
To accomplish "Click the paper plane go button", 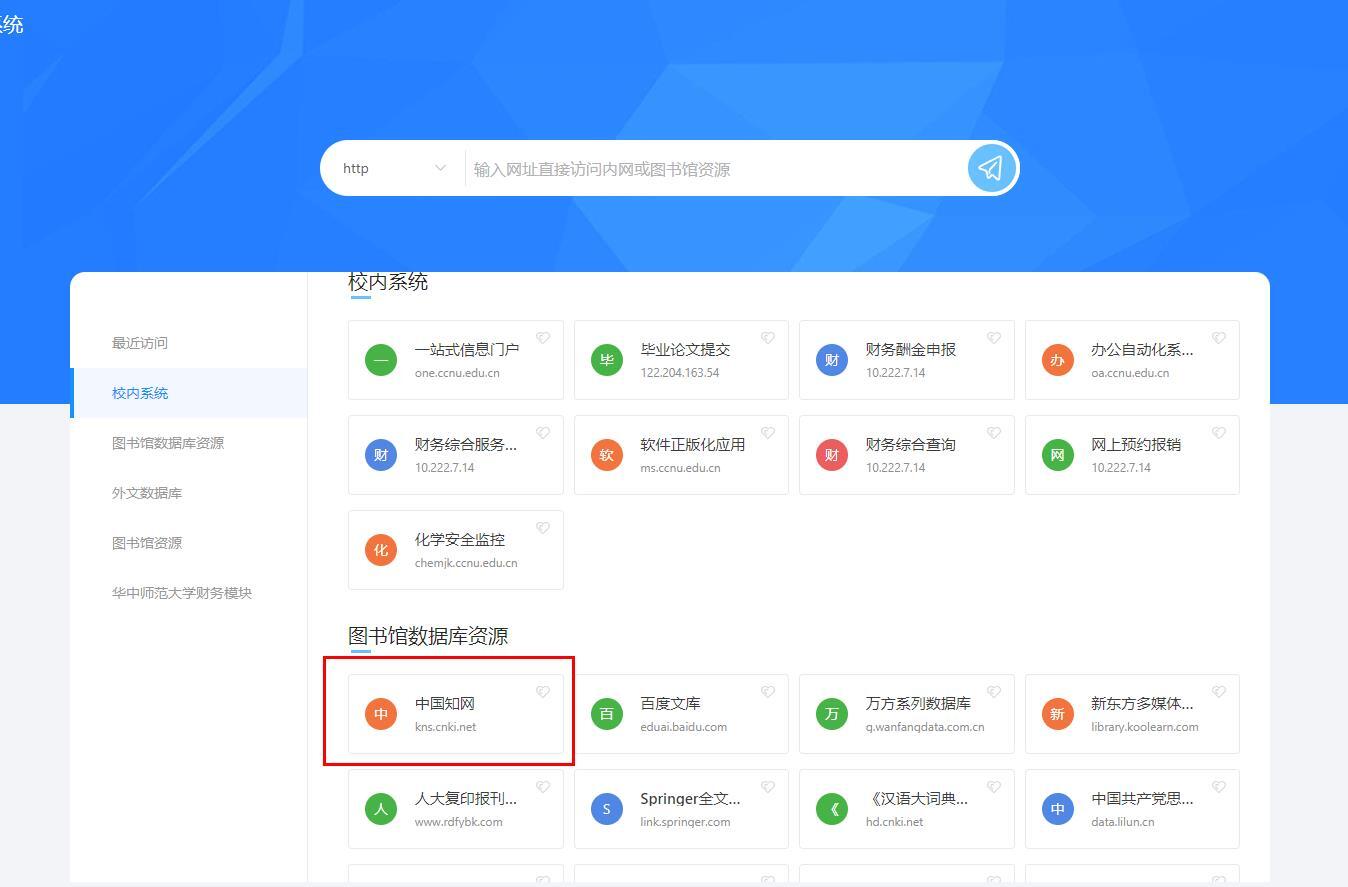I will (990, 168).
